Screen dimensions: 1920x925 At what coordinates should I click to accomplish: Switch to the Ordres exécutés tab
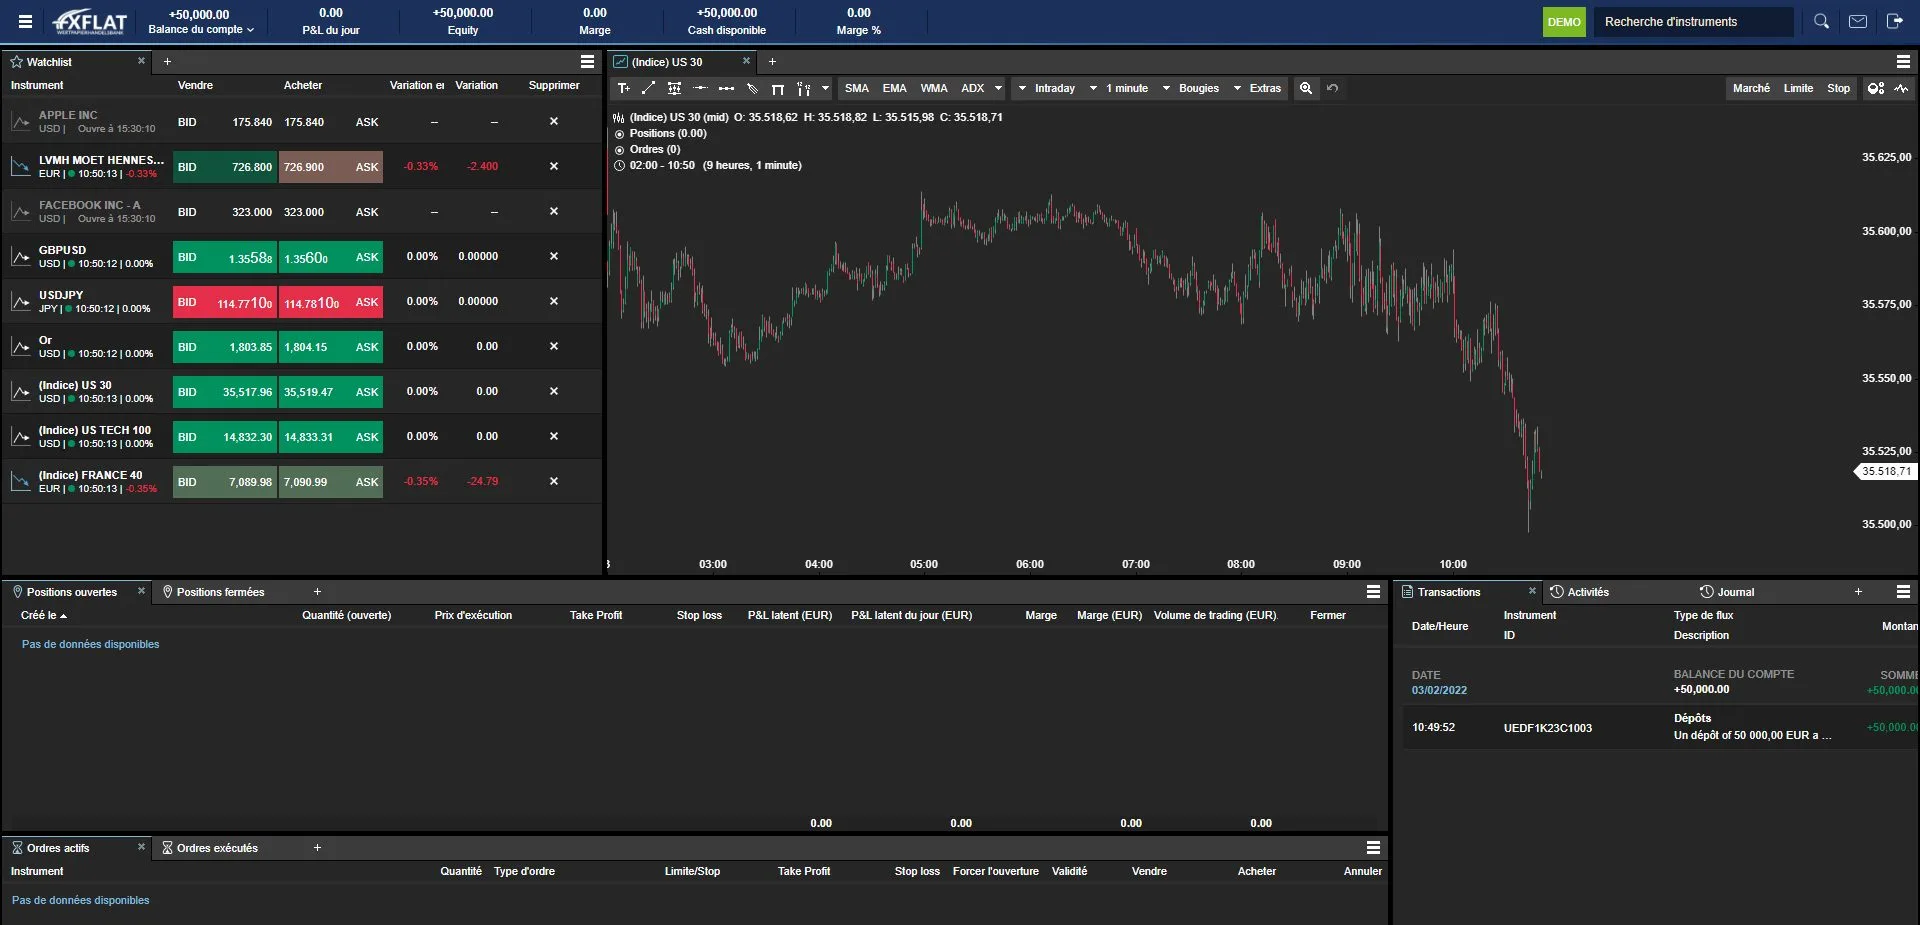tap(217, 848)
